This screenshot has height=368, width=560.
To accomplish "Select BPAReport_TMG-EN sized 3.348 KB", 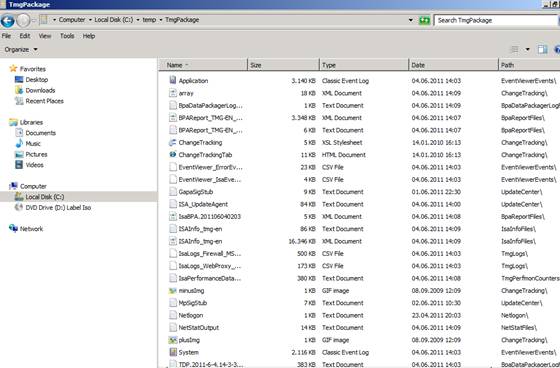I will (x=210, y=118).
